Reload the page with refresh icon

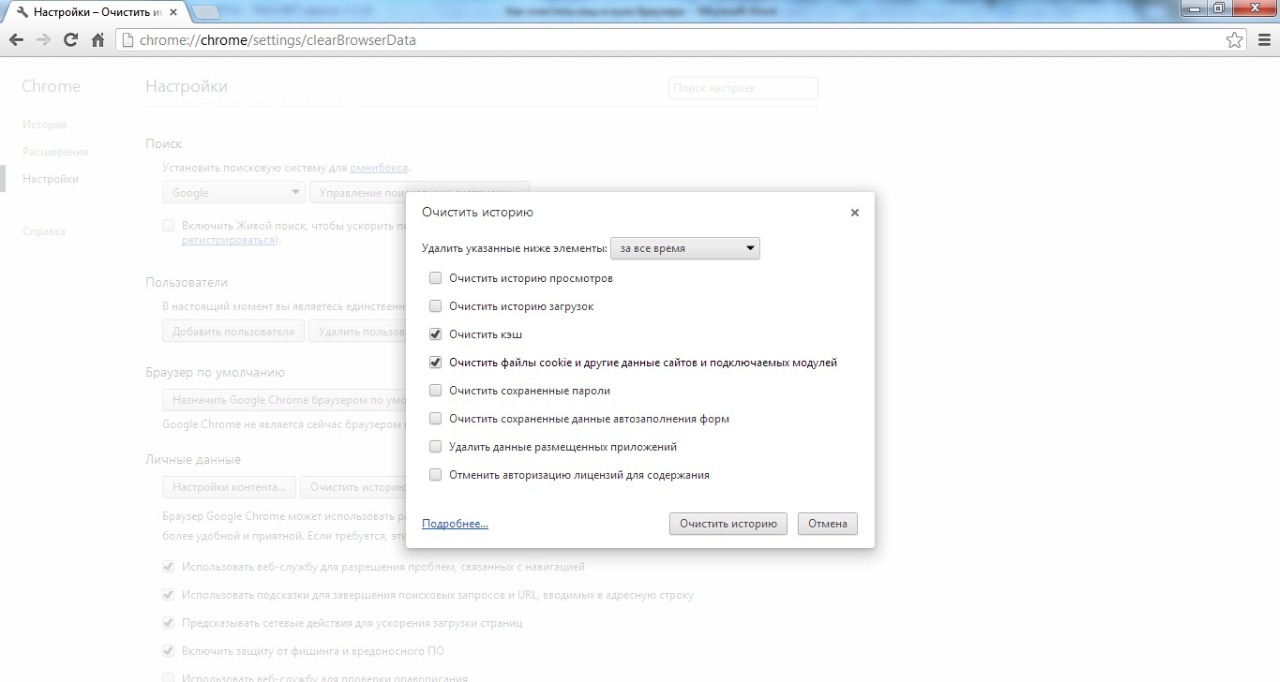point(70,40)
